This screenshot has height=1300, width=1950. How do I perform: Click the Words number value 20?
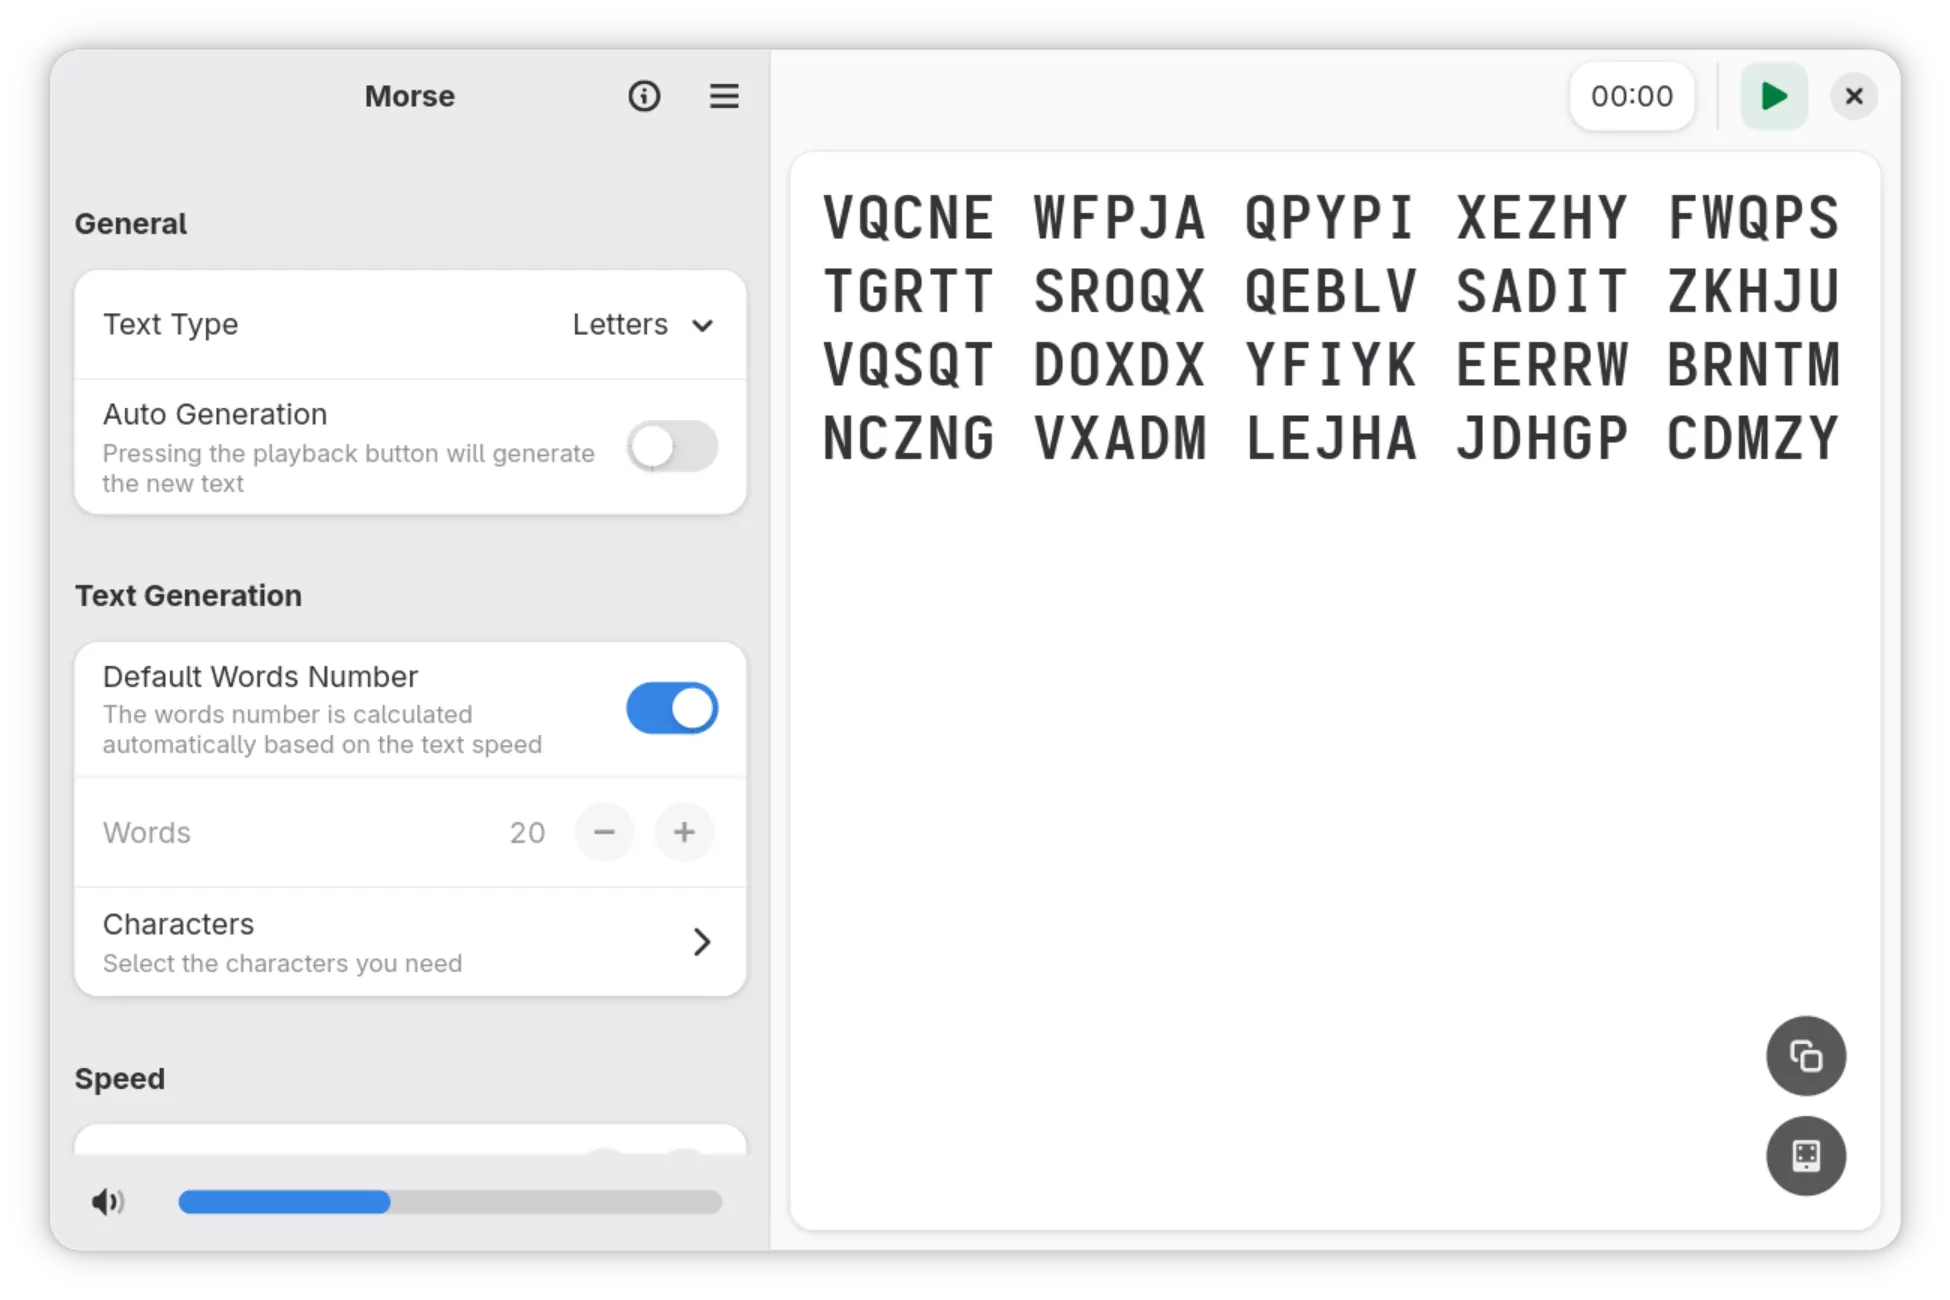click(x=527, y=833)
